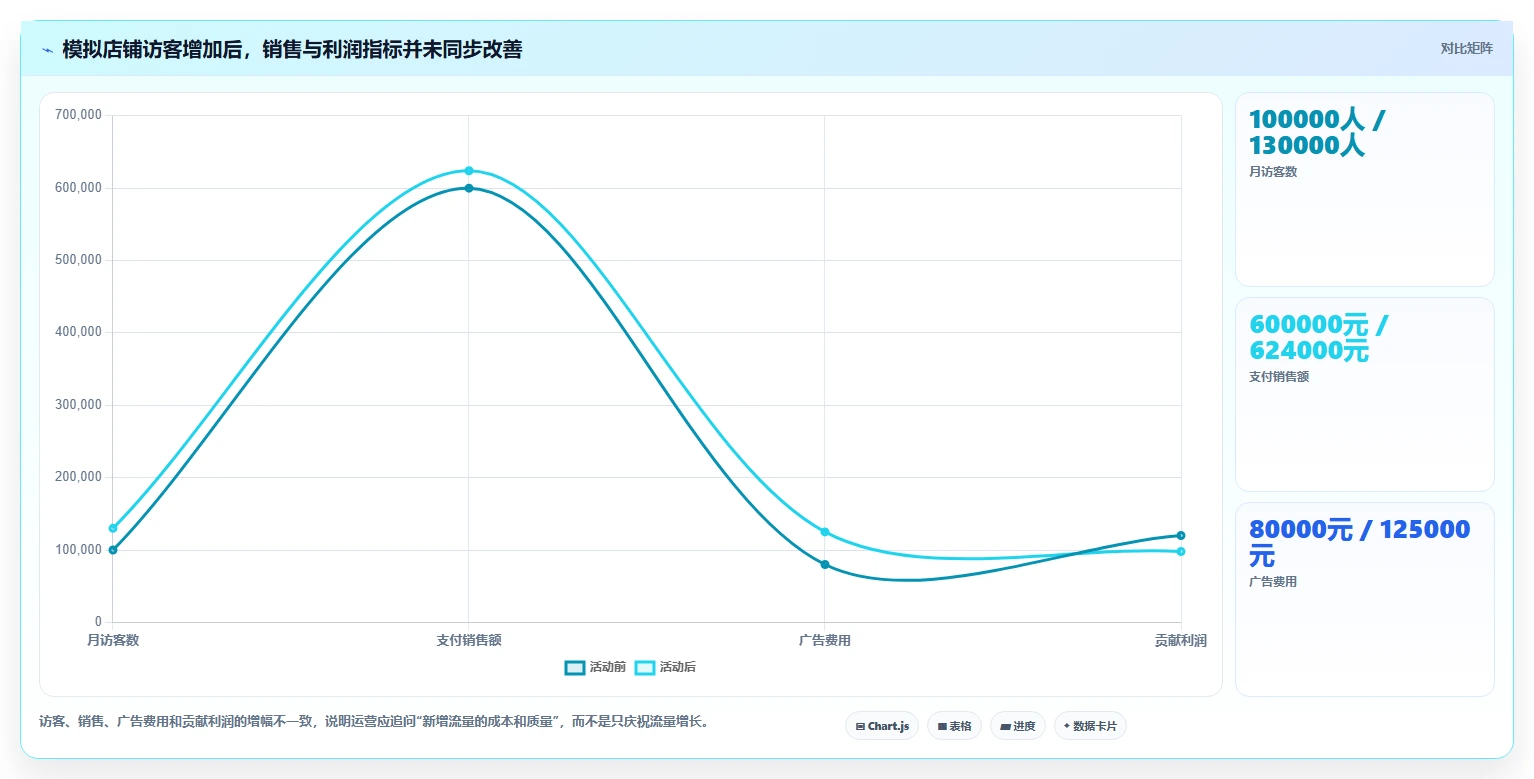The width and height of the screenshot is (1534, 779).
Task: Click the 500,000 y-axis value
Action: [78, 260]
